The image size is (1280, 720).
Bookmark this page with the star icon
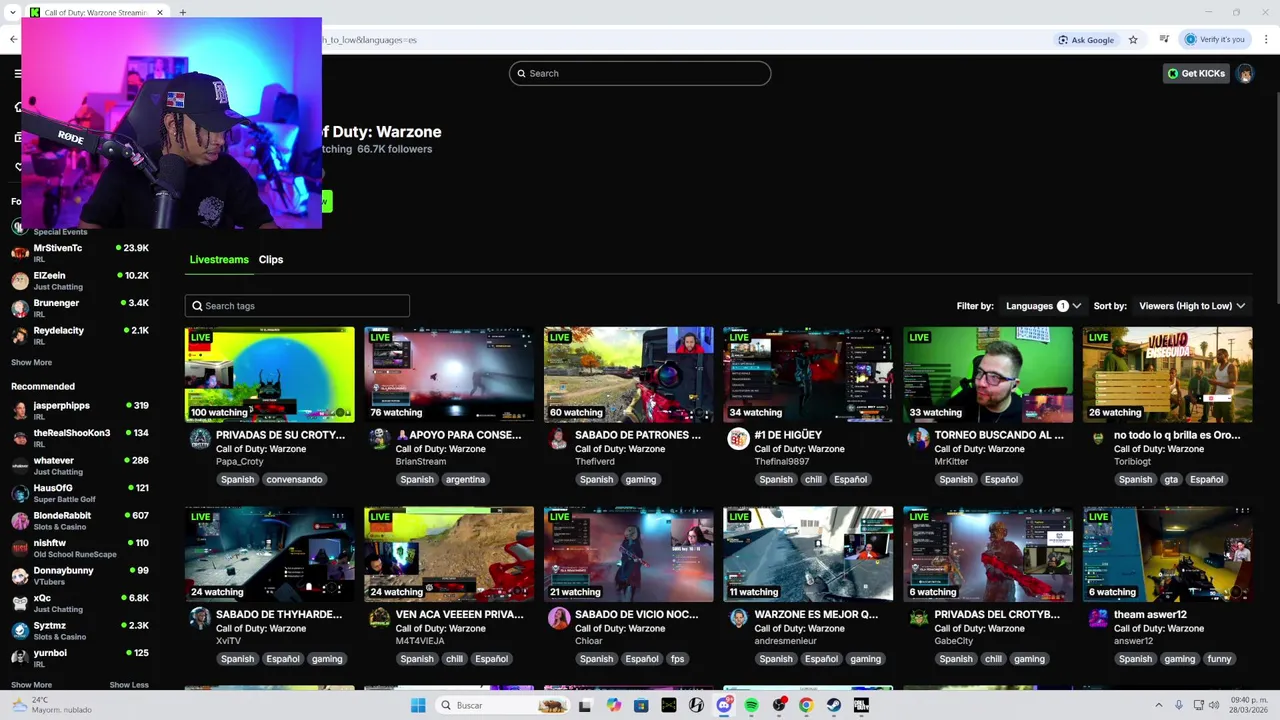point(1133,40)
